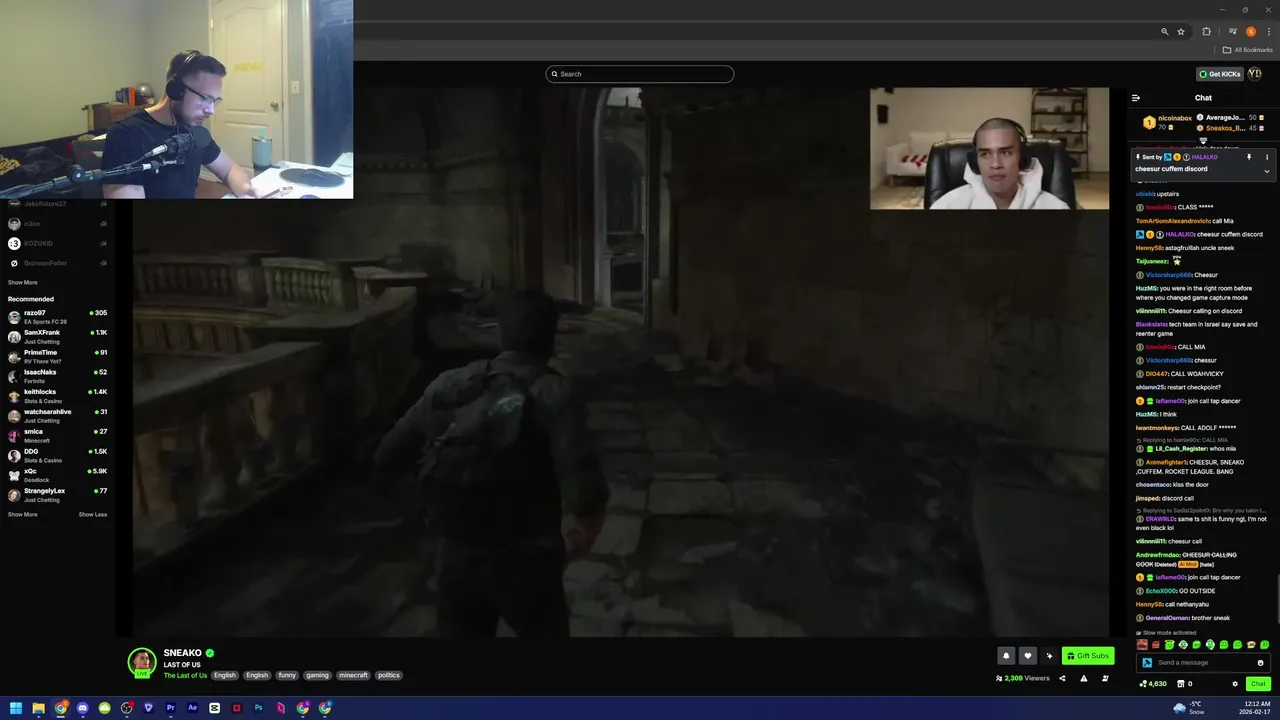This screenshot has width=1280, height=720.
Task: Collapse the chat panel with the arrow icon
Action: coord(1136,98)
